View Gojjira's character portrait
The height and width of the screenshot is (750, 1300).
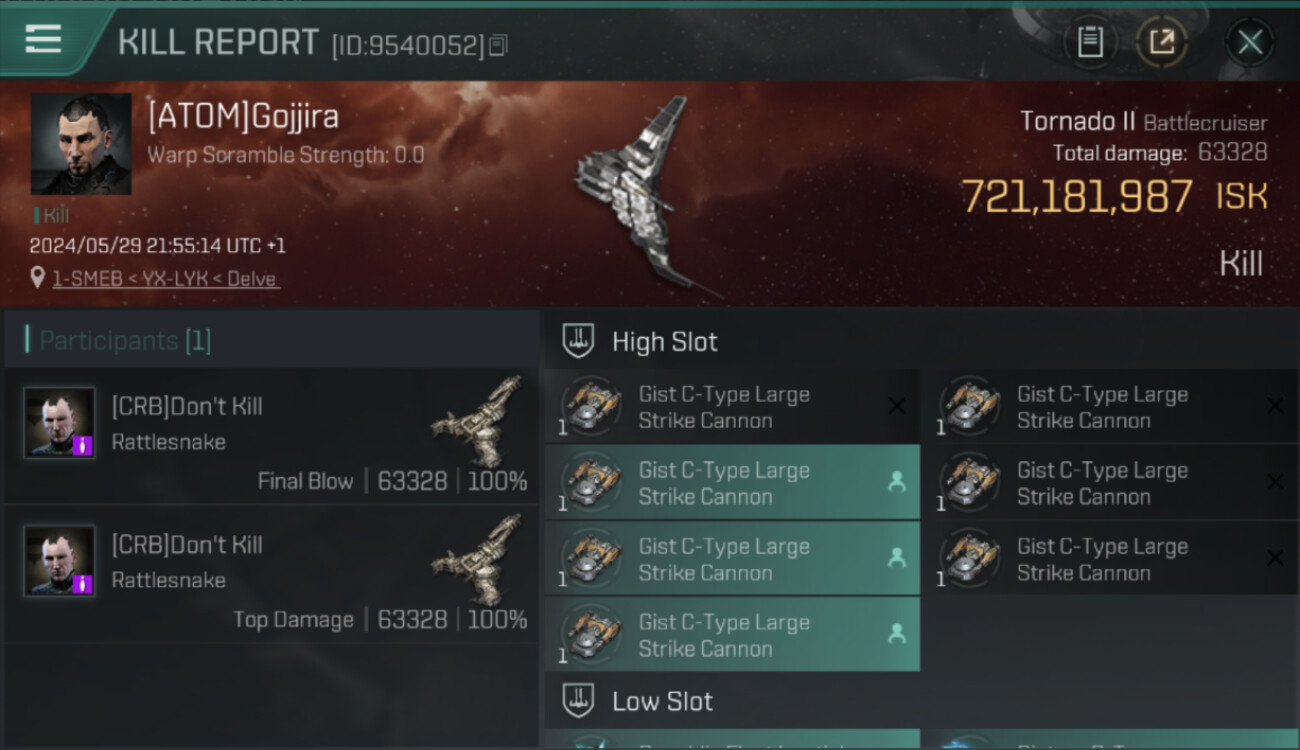pyautogui.click(x=81, y=144)
